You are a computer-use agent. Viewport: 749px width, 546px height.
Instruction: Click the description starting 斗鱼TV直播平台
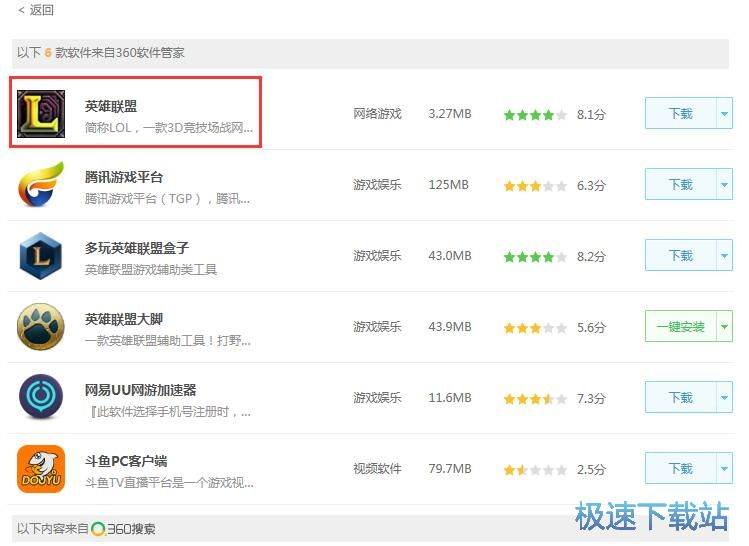point(169,482)
